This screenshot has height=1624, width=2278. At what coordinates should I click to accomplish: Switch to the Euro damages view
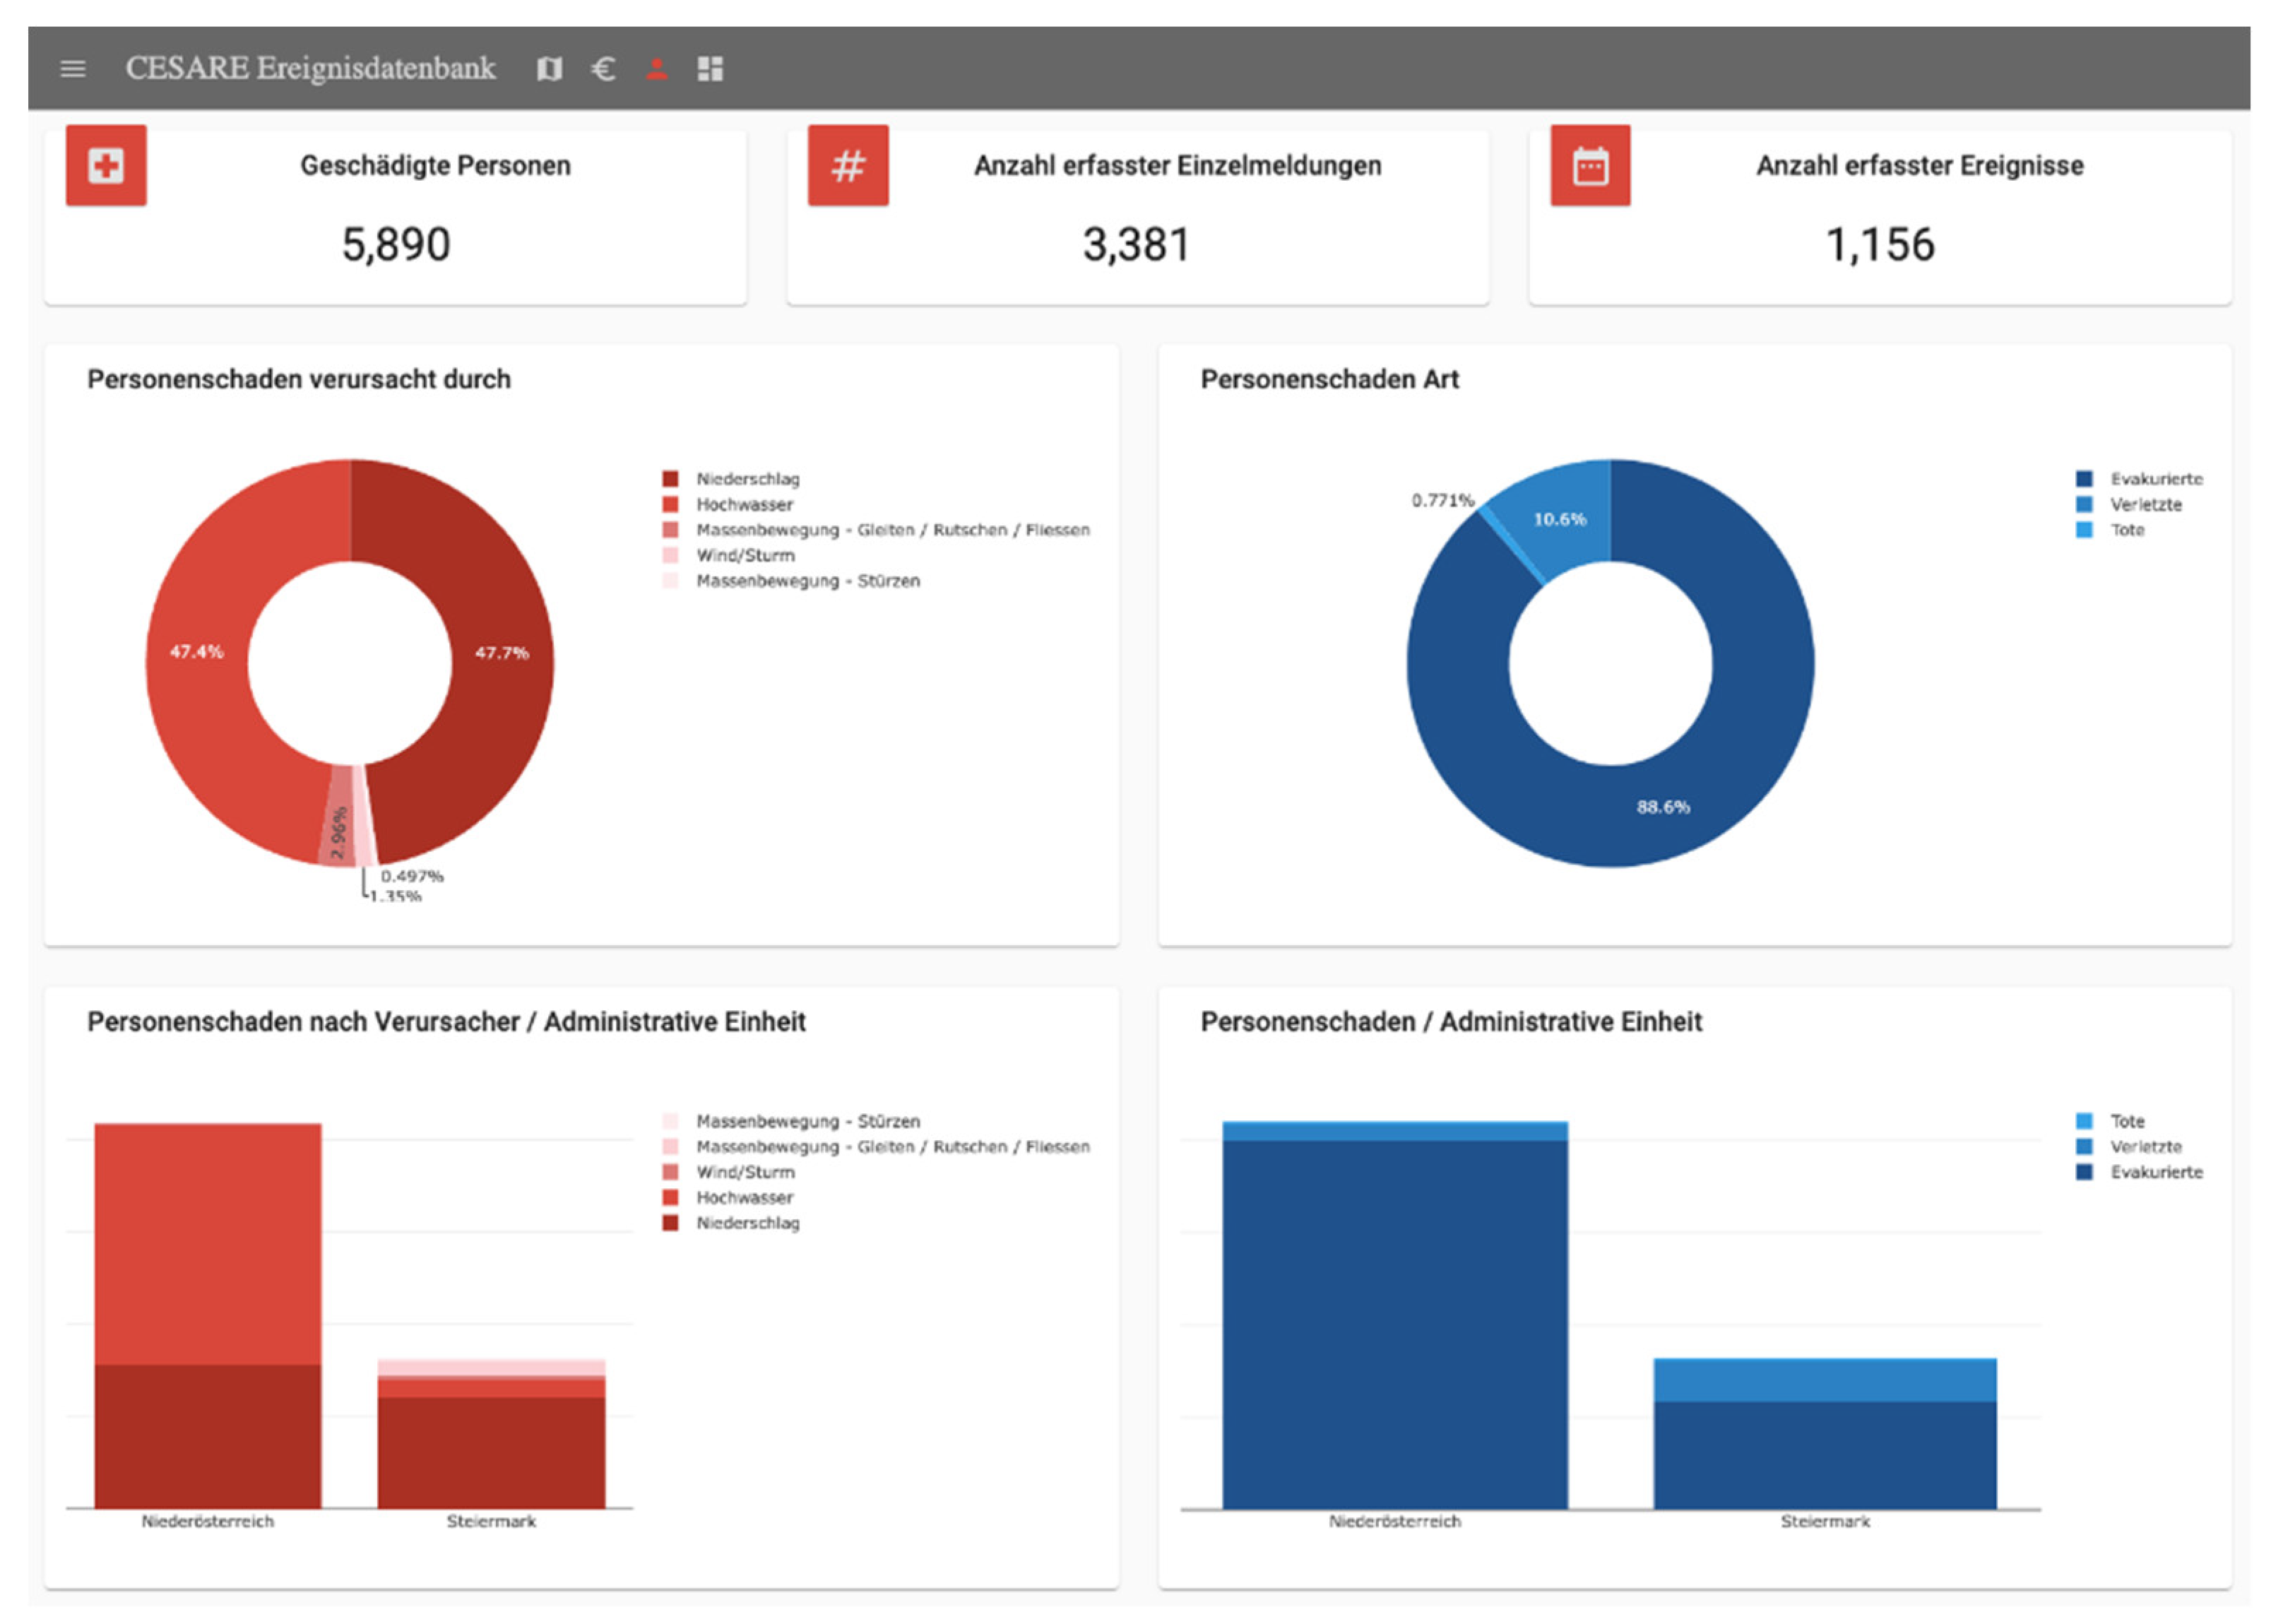coord(603,69)
